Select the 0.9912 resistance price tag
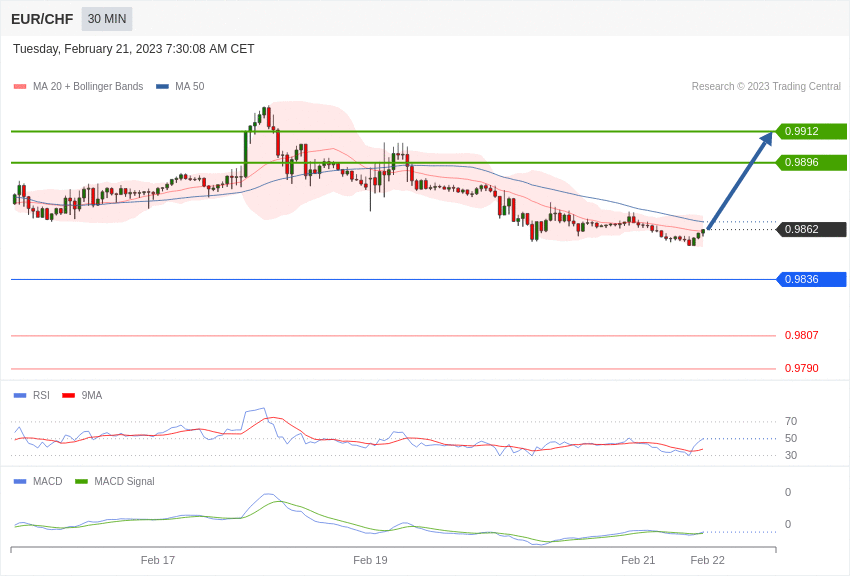Viewport: 850px width, 576px height. tap(812, 131)
